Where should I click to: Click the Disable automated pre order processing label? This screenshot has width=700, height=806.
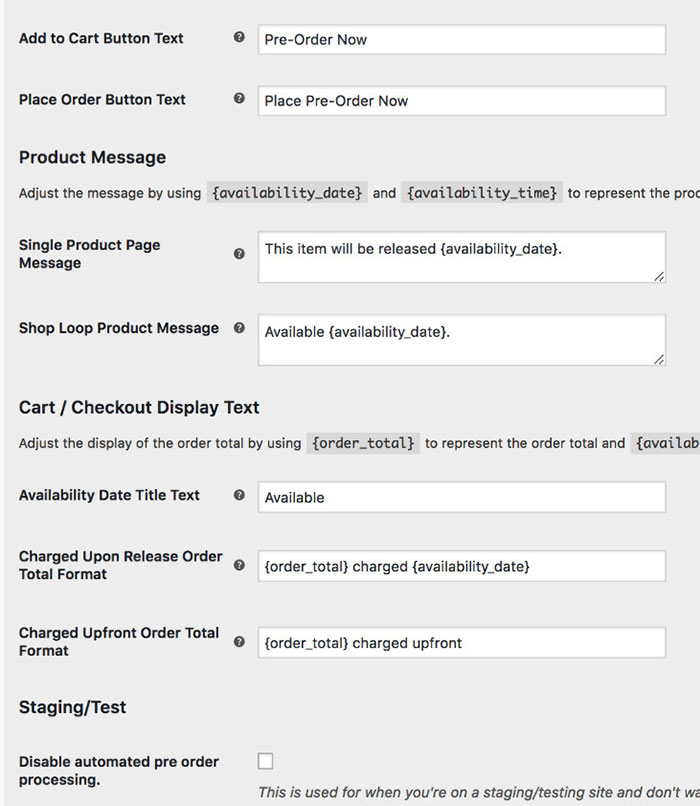click(x=119, y=770)
